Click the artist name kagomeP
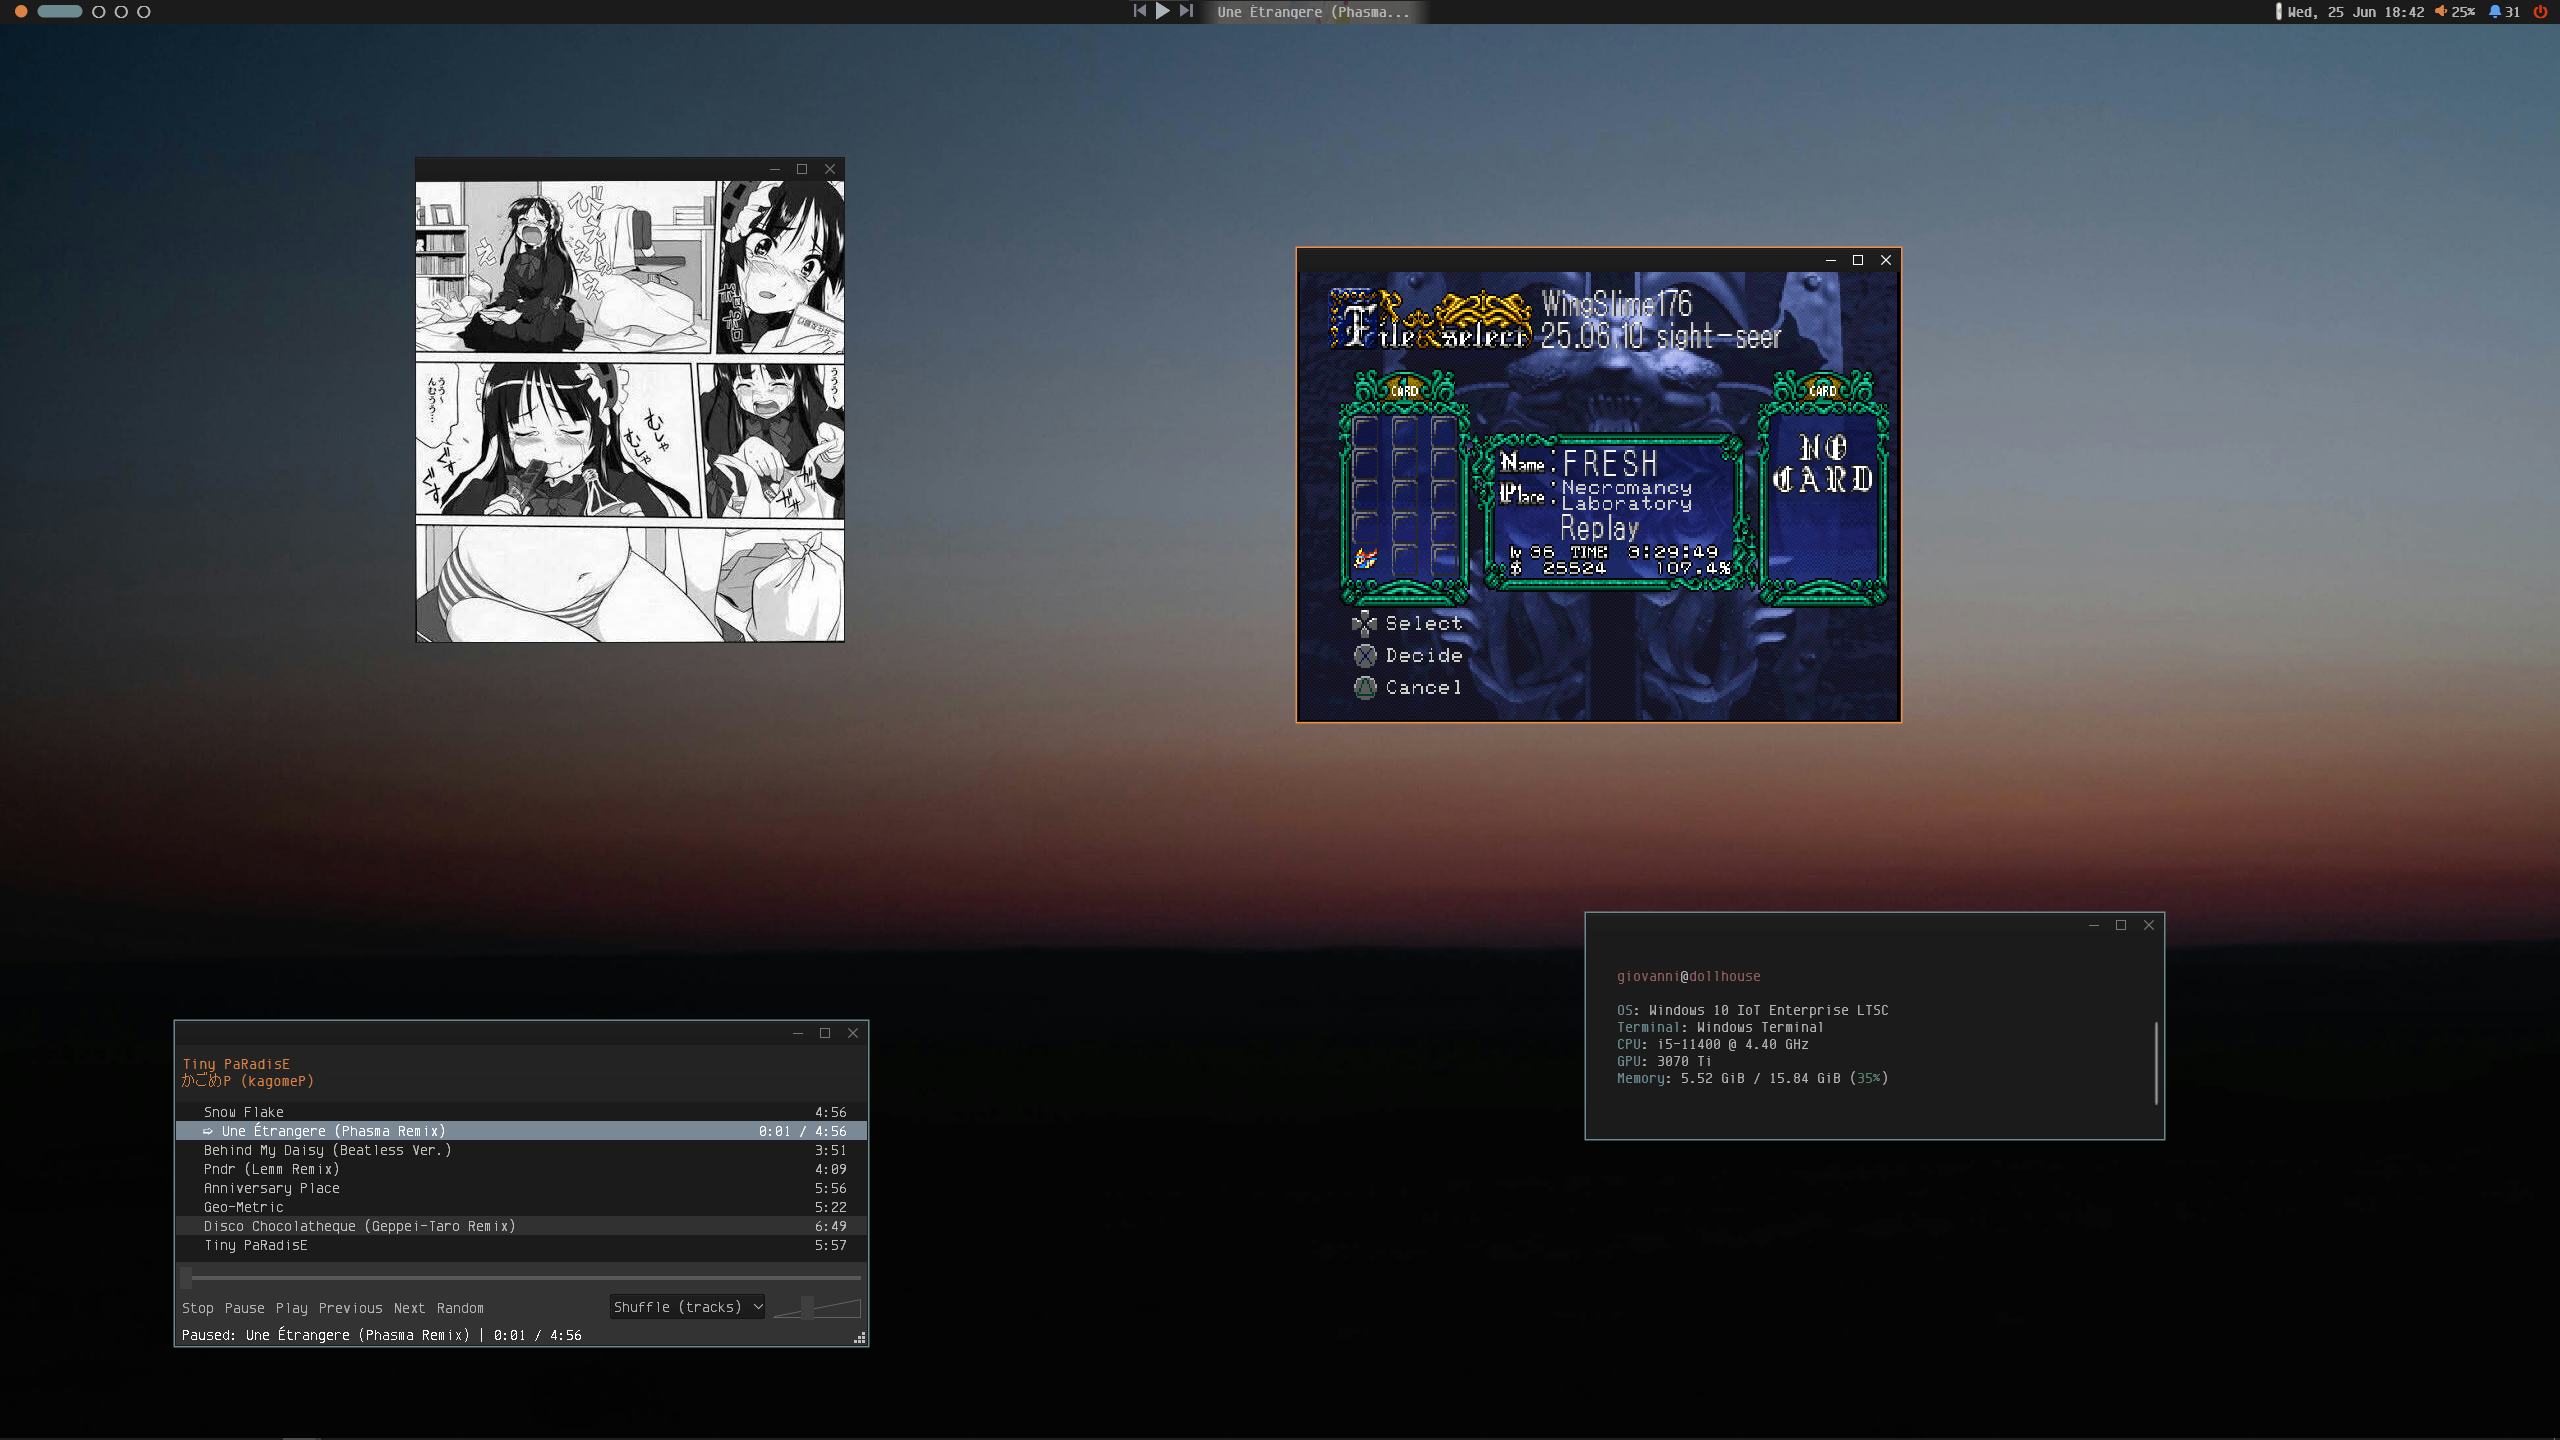Image resolution: width=2560 pixels, height=1440 pixels. coord(248,1081)
